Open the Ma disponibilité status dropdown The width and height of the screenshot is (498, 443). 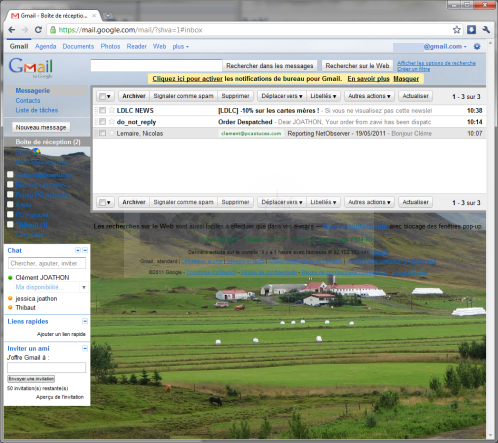(x=84, y=287)
